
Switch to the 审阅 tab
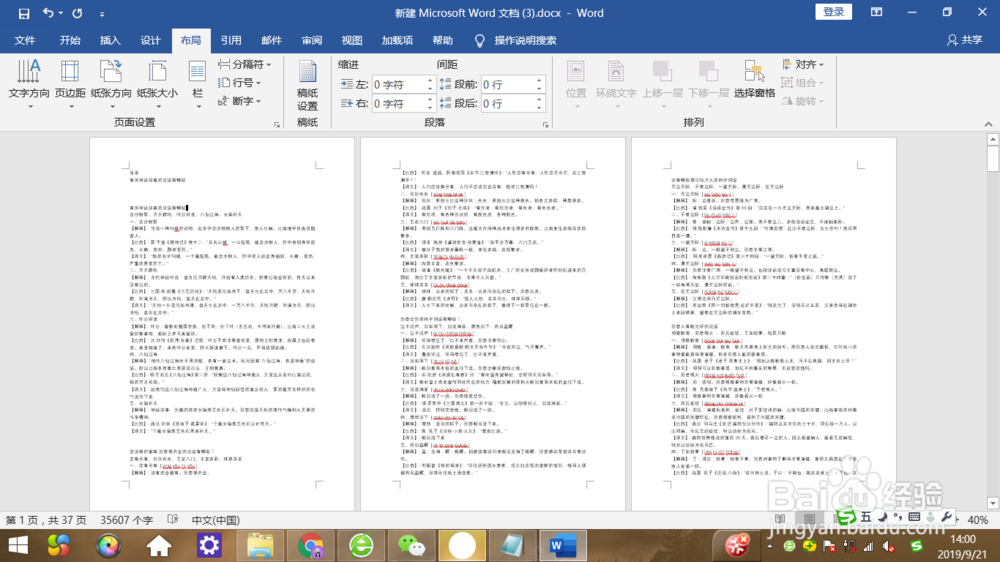point(311,40)
